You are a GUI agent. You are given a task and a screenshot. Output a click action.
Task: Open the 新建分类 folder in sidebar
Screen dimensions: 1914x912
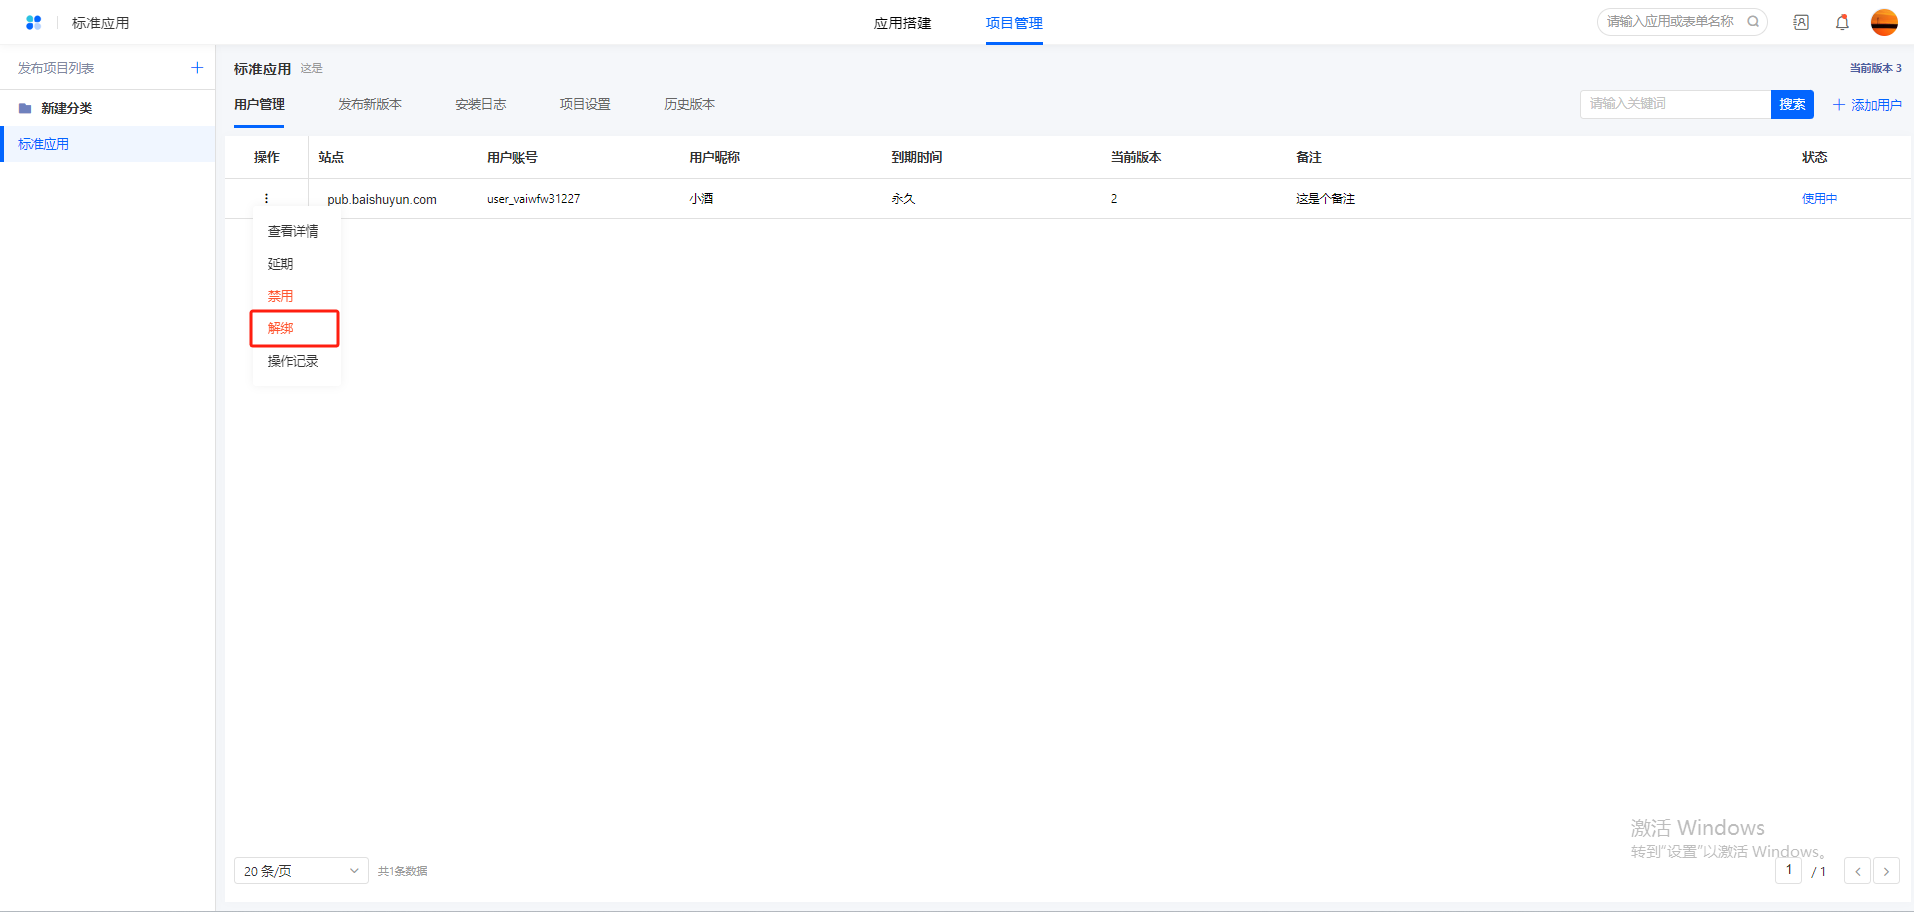66,108
